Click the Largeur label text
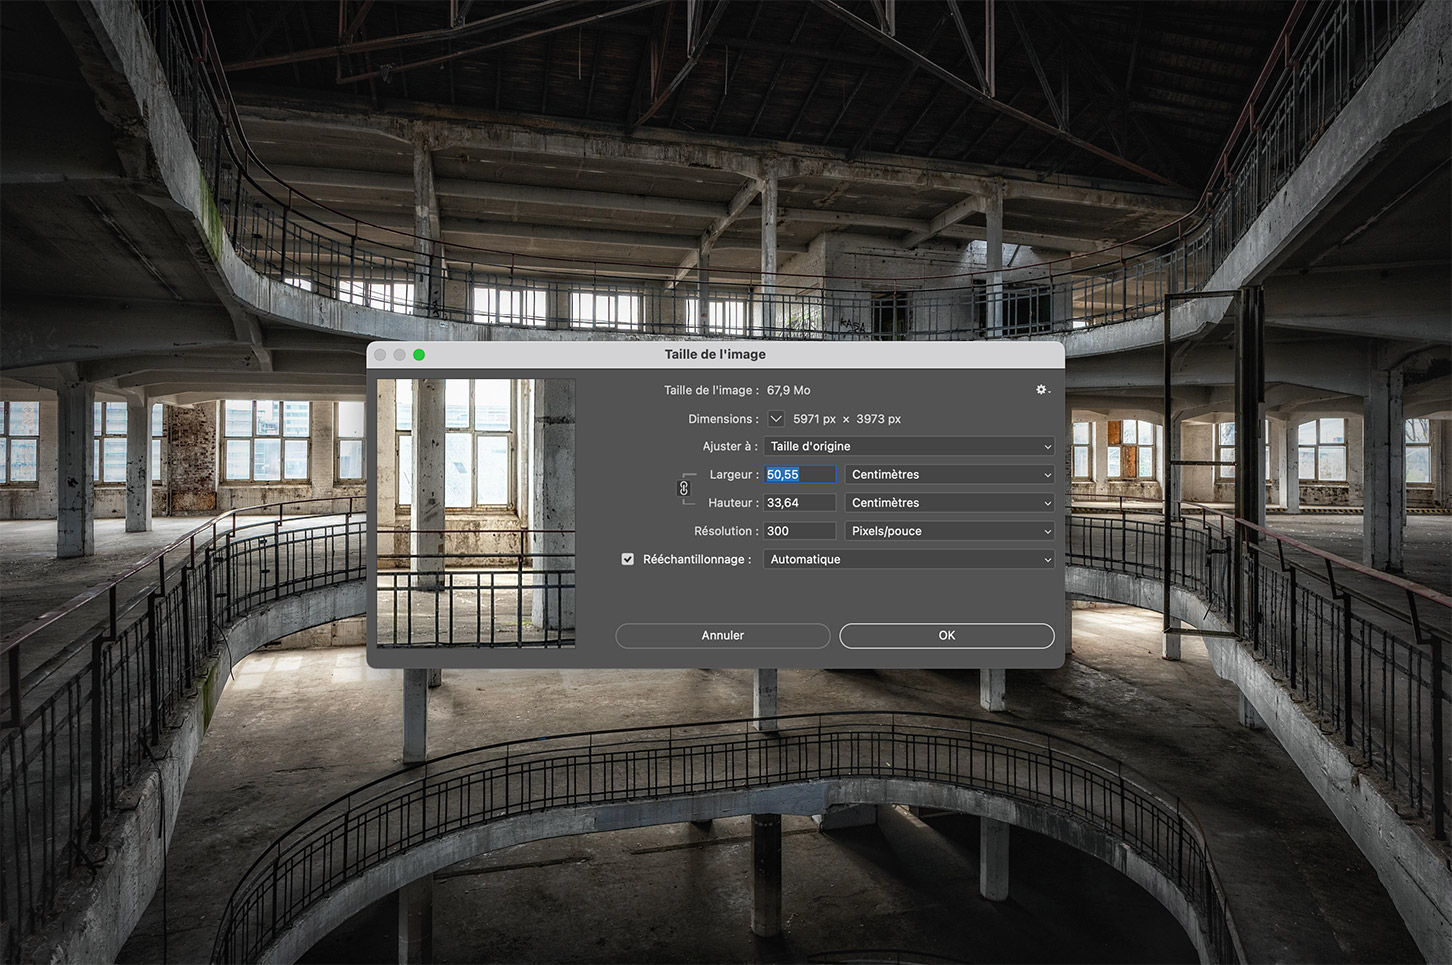The width and height of the screenshot is (1452, 965). (x=730, y=474)
